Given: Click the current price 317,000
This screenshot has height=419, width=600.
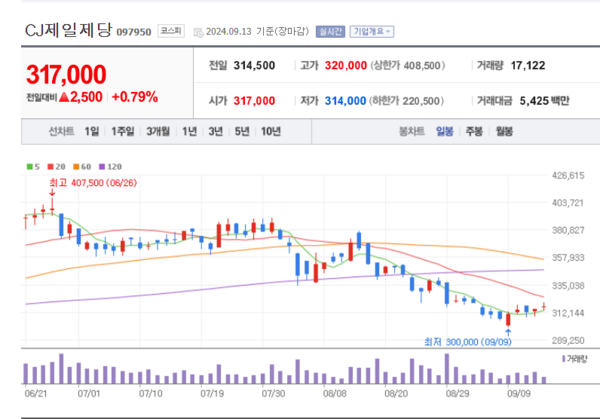Looking at the screenshot, I should tap(66, 76).
